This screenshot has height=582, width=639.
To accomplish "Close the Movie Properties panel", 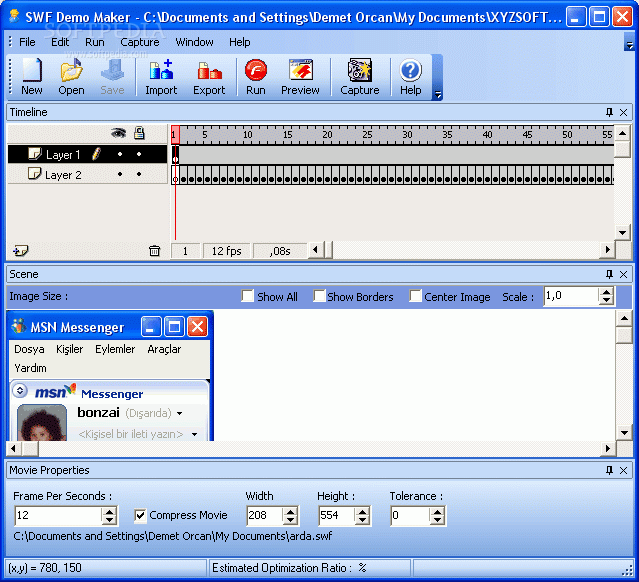I will [624, 470].
